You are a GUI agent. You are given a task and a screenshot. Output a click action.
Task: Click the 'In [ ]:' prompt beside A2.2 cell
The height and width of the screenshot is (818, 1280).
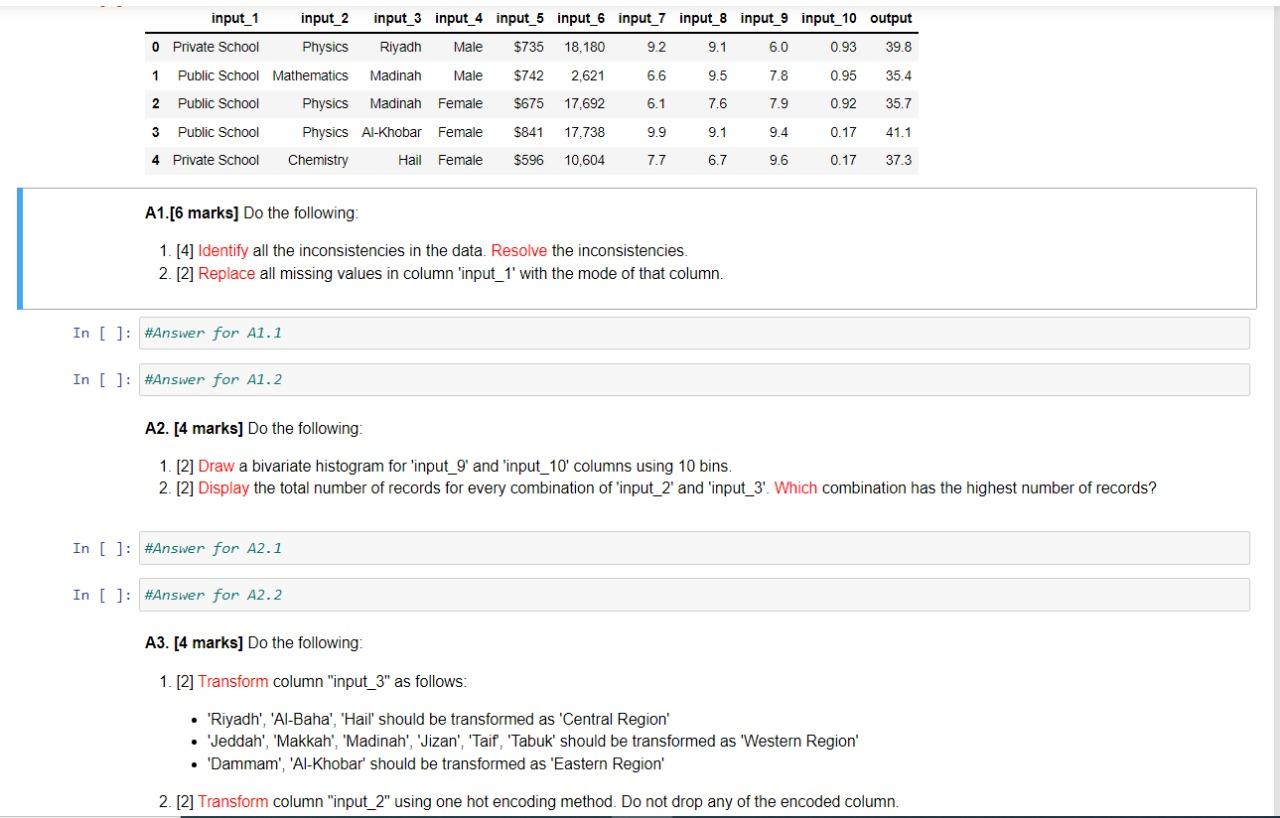(x=100, y=594)
